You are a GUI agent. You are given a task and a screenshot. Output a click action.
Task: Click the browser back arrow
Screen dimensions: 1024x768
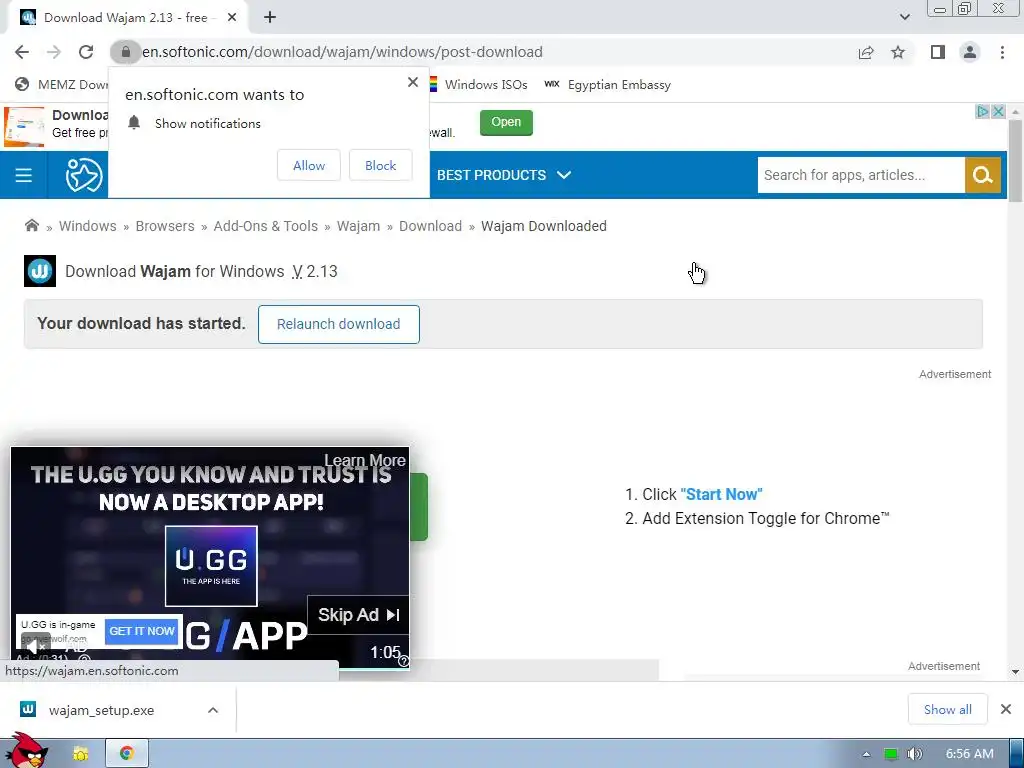(22, 52)
